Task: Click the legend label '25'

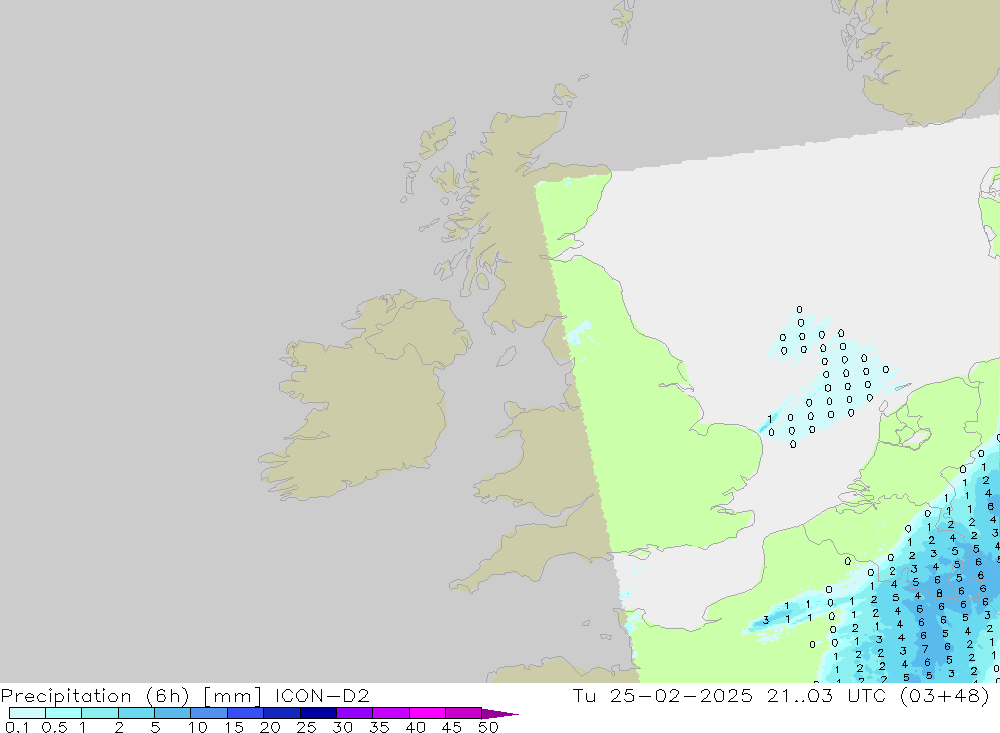Action: [x=306, y=727]
